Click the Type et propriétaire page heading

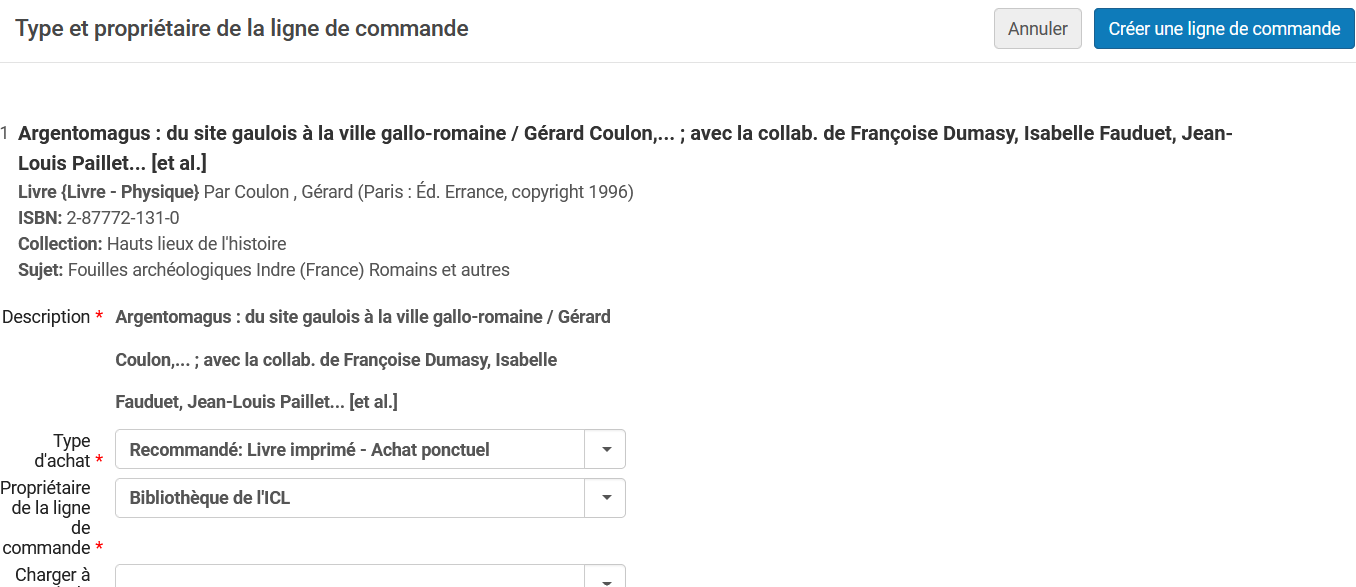[x=242, y=29]
